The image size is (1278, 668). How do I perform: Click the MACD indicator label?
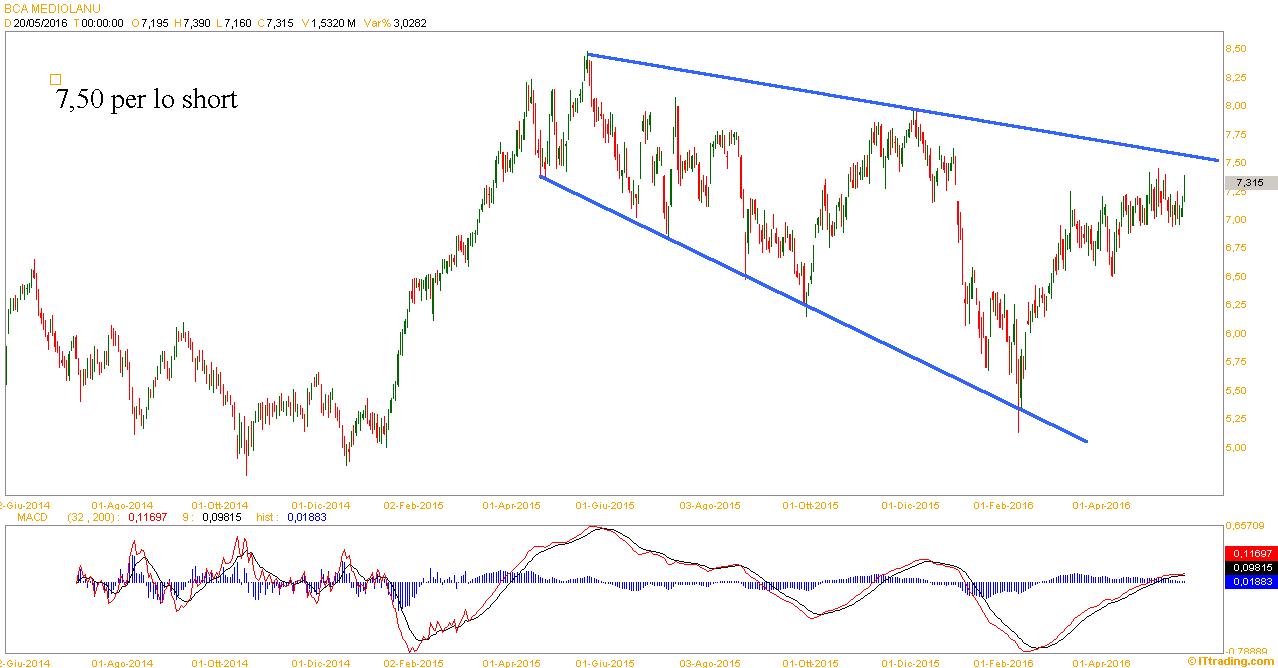coord(33,517)
